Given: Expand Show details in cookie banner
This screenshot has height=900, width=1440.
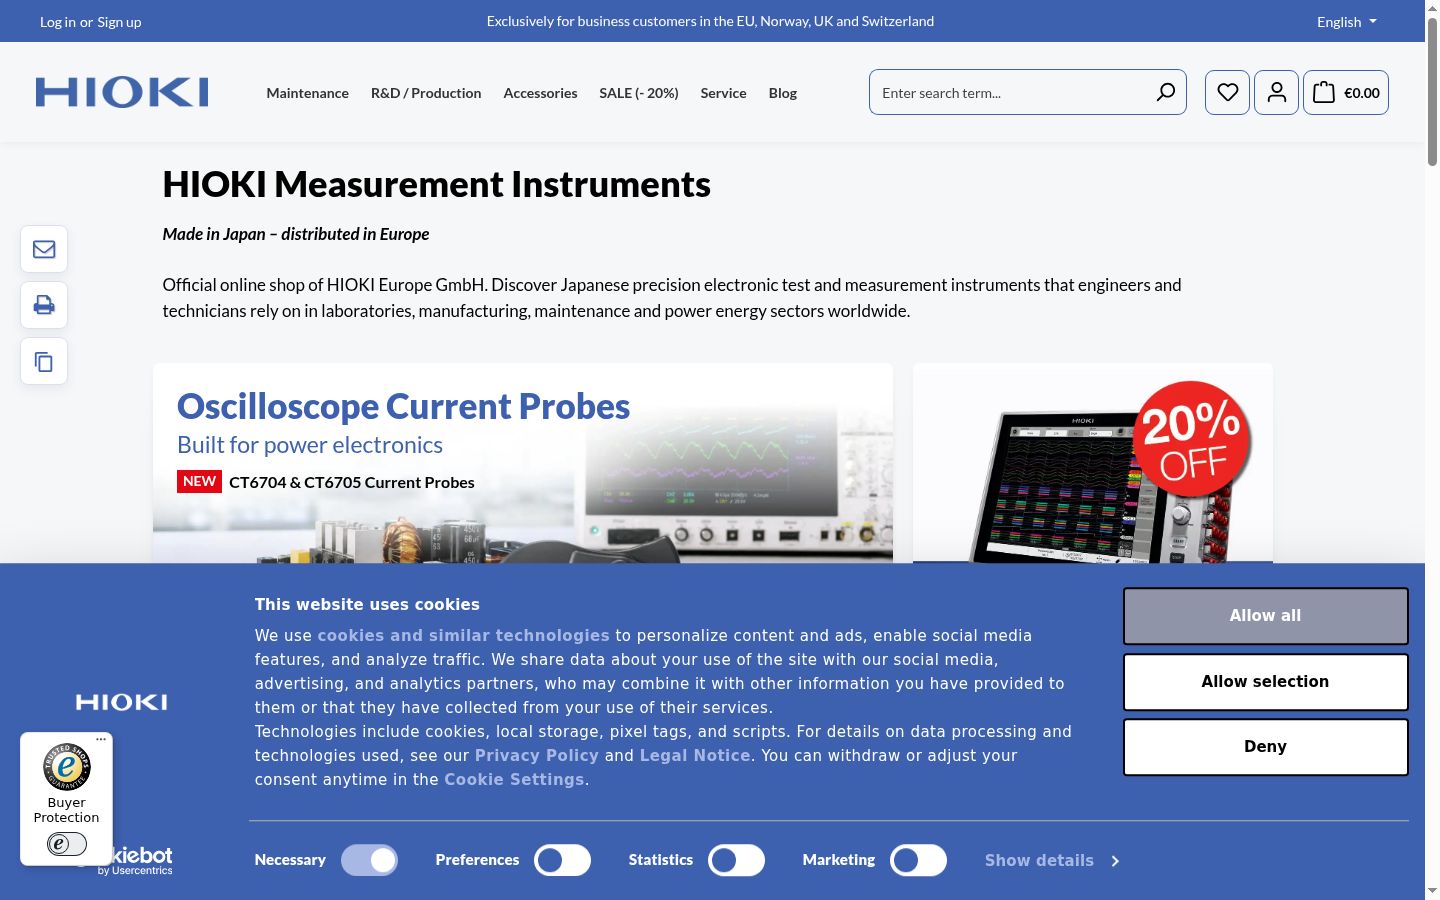Looking at the screenshot, I should click(x=1052, y=860).
